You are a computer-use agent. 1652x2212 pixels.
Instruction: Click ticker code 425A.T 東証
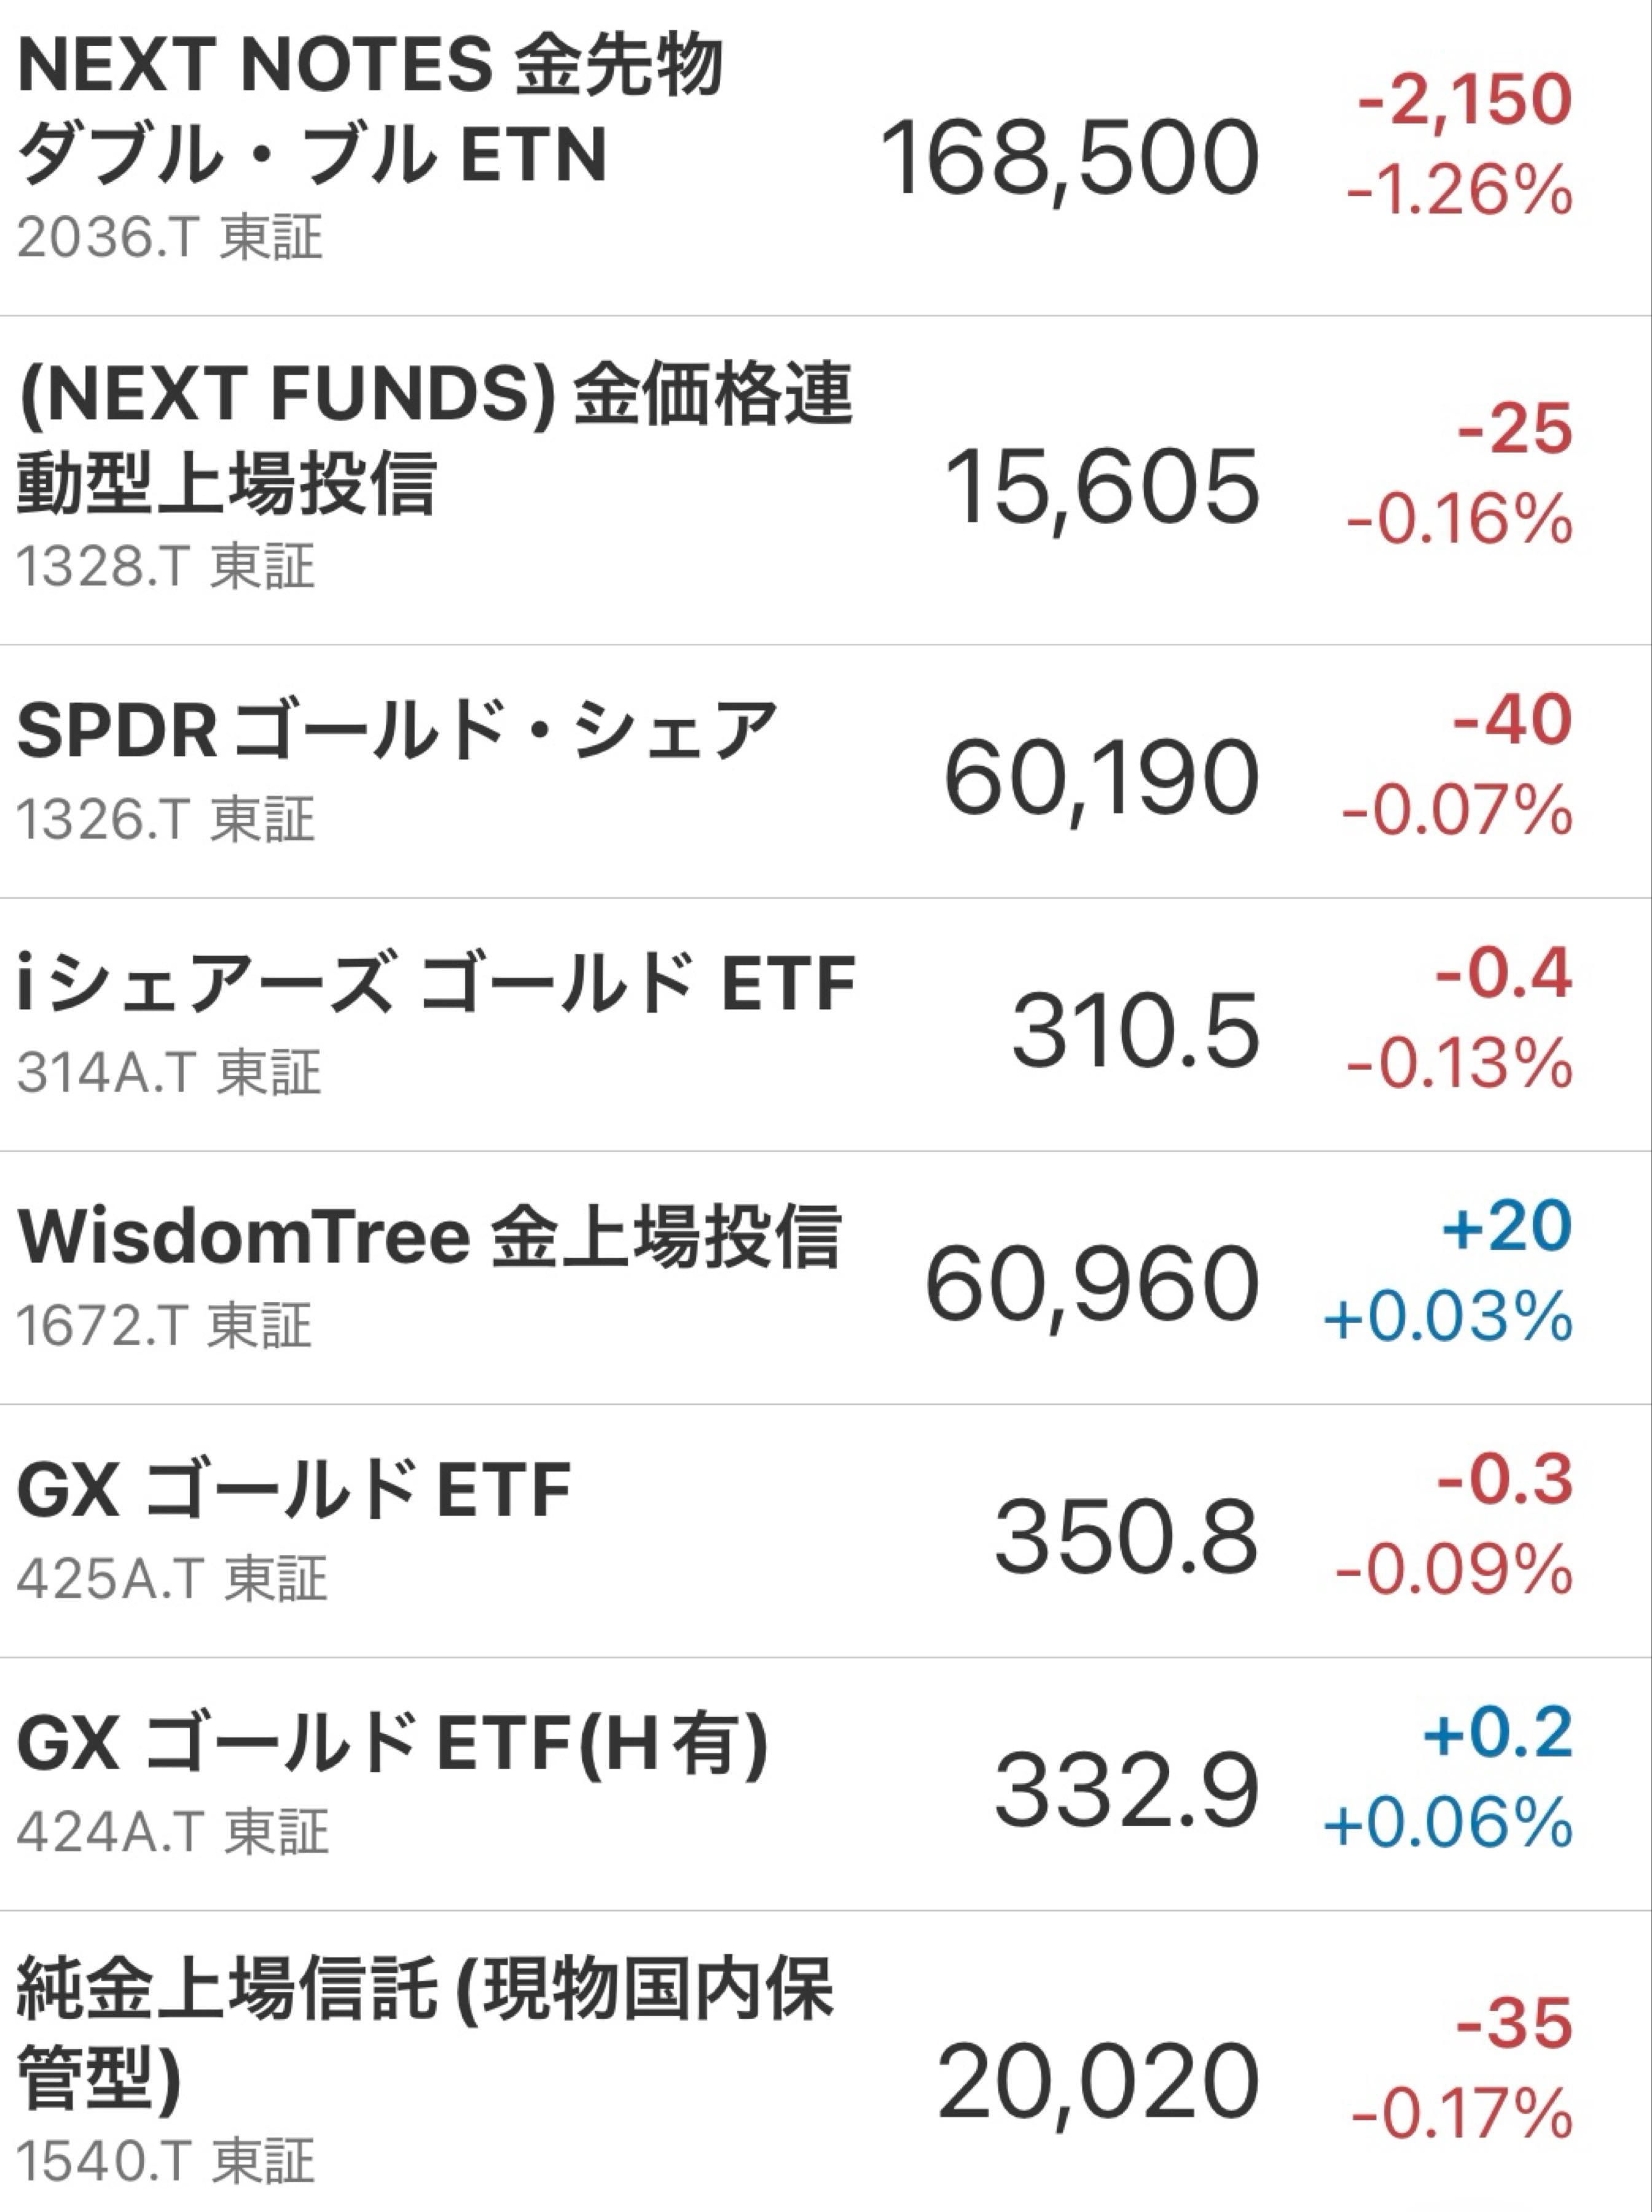pos(171,1579)
